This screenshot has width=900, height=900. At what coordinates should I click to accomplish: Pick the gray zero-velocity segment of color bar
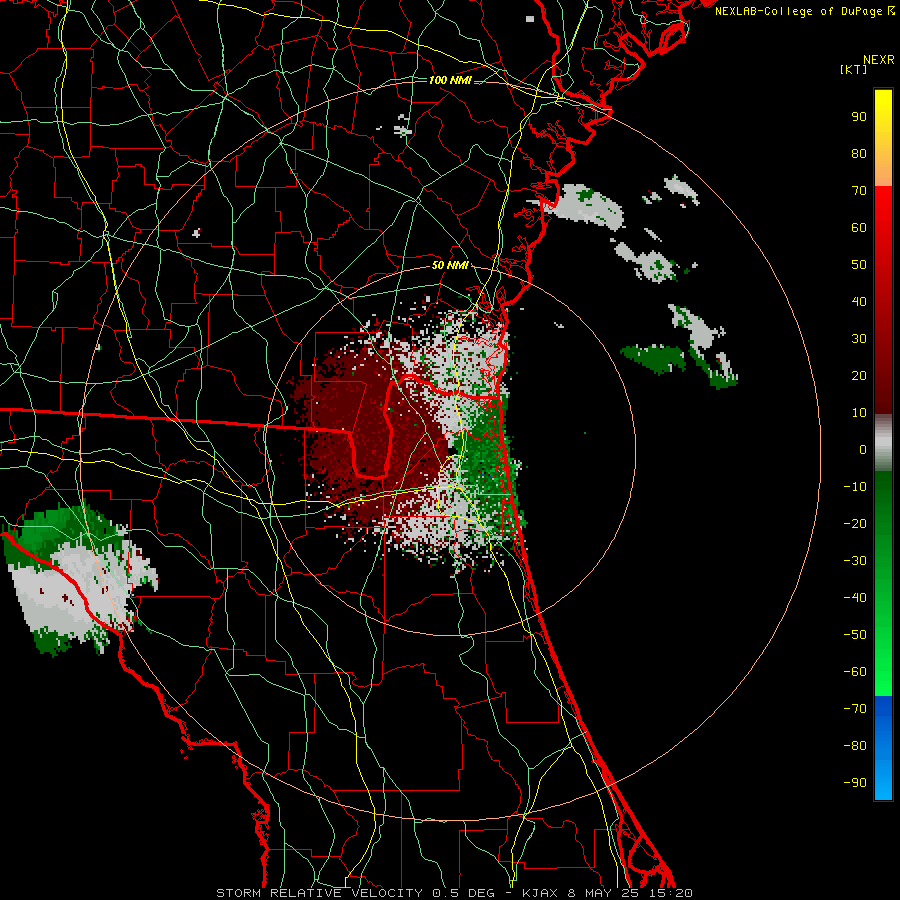pyautogui.click(x=883, y=443)
